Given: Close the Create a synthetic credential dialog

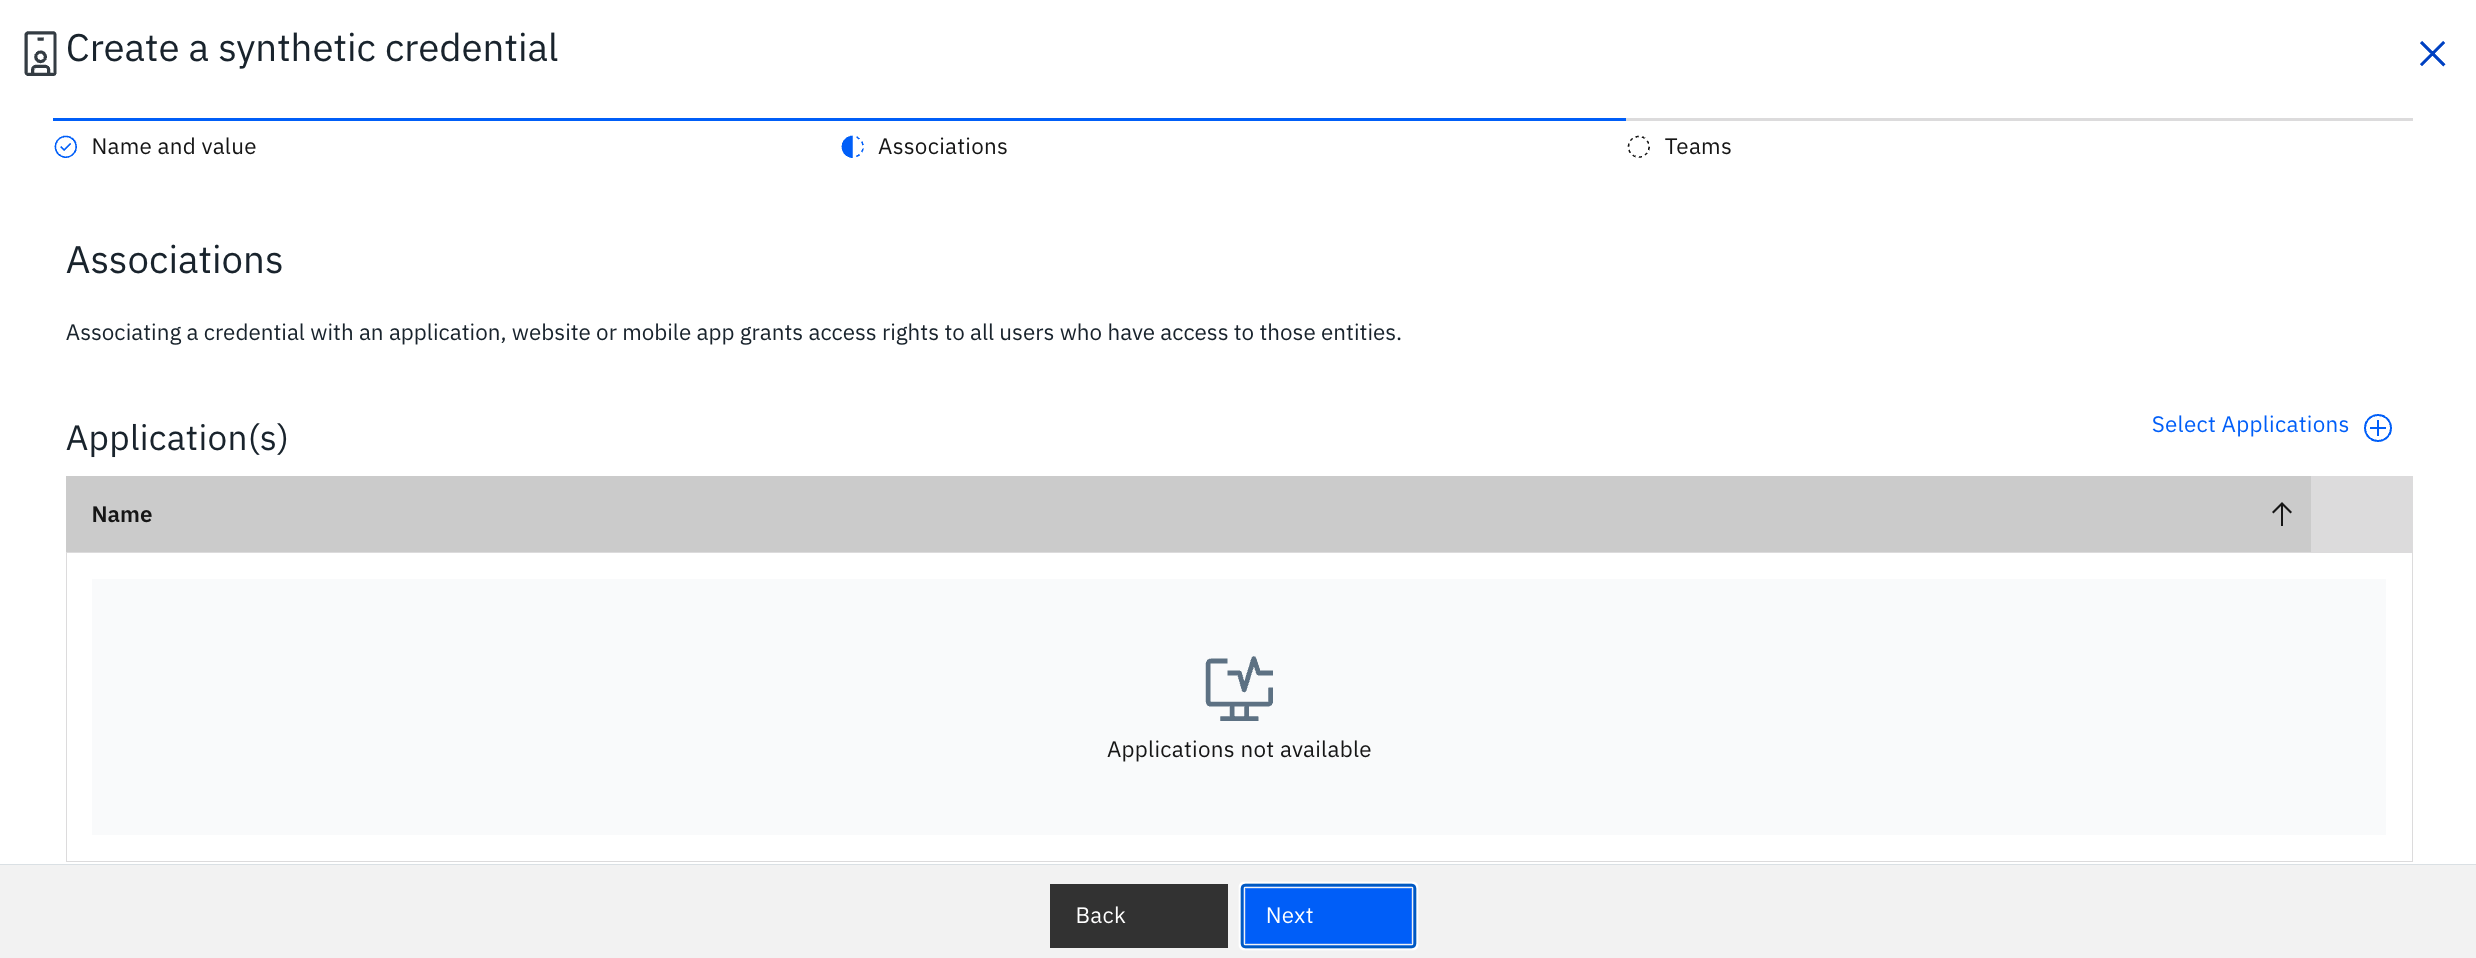Looking at the screenshot, I should tap(2432, 53).
